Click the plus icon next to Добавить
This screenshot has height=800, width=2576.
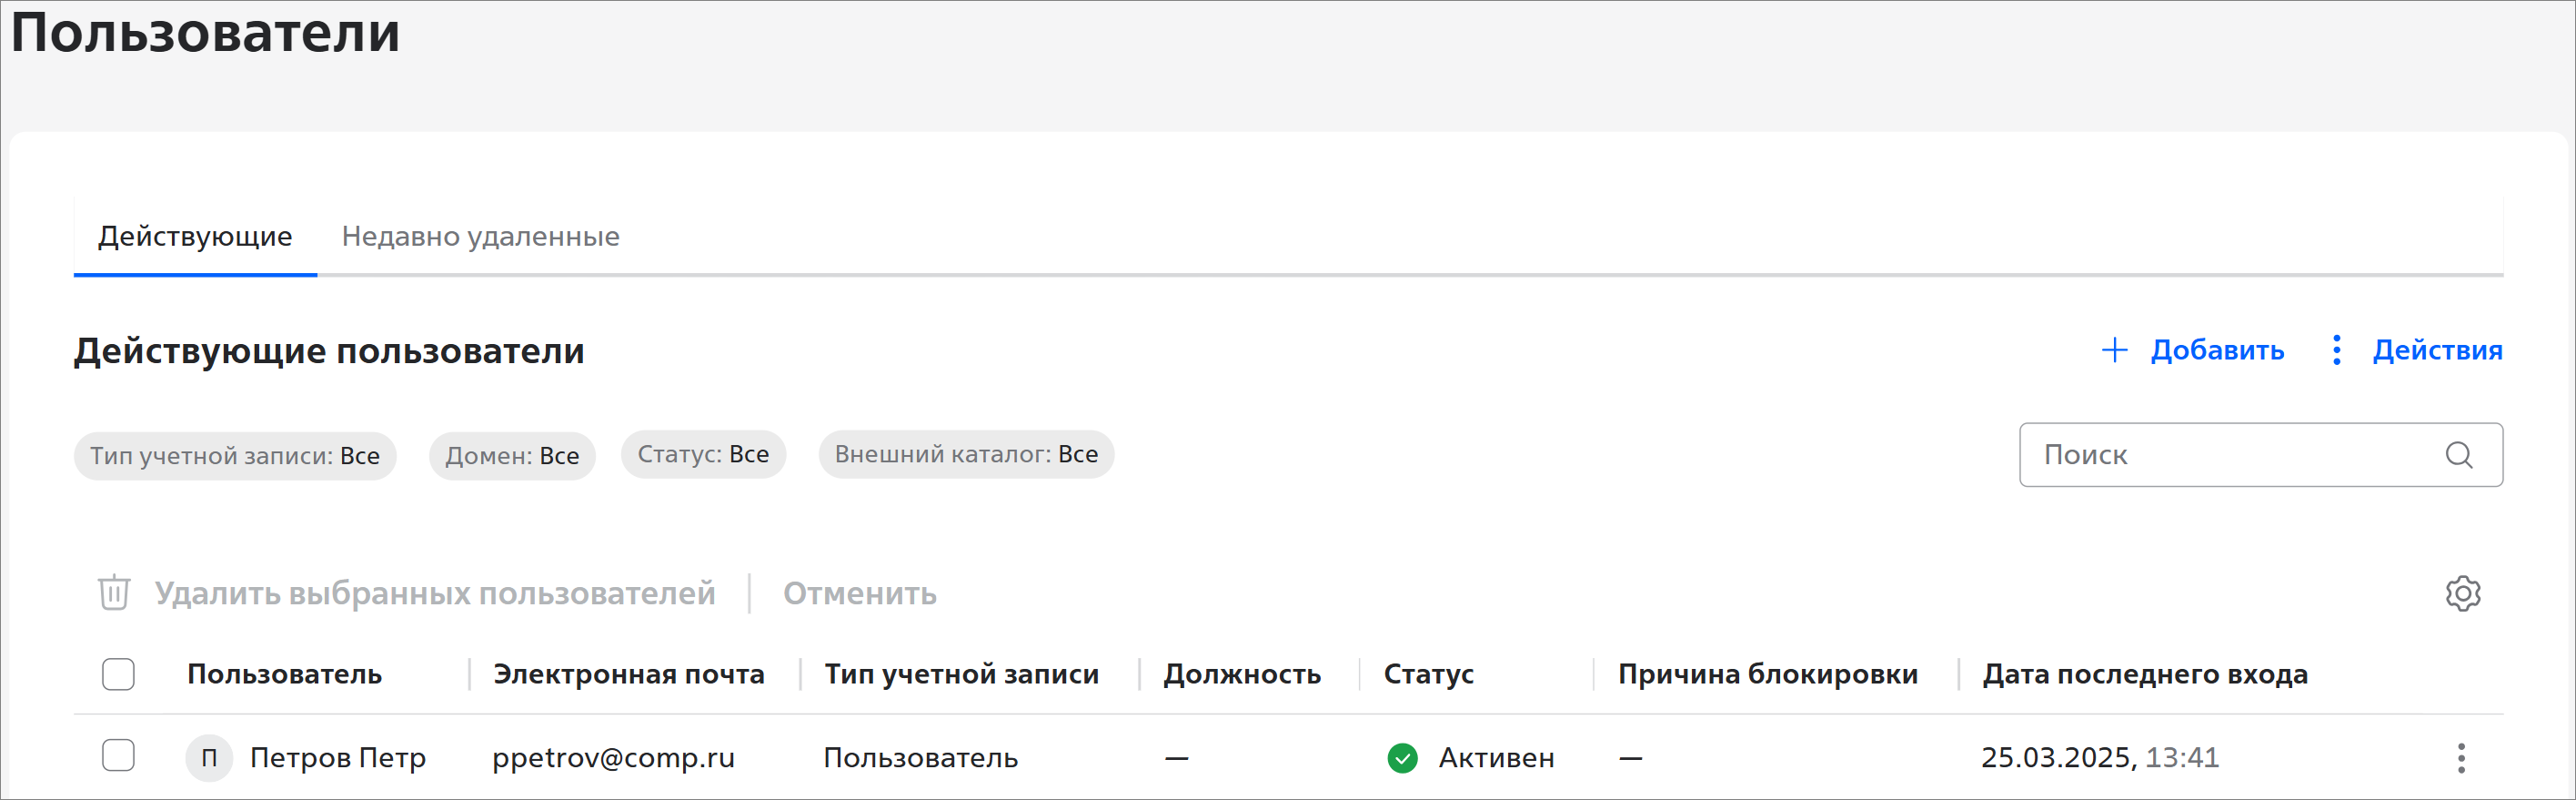(x=2114, y=350)
